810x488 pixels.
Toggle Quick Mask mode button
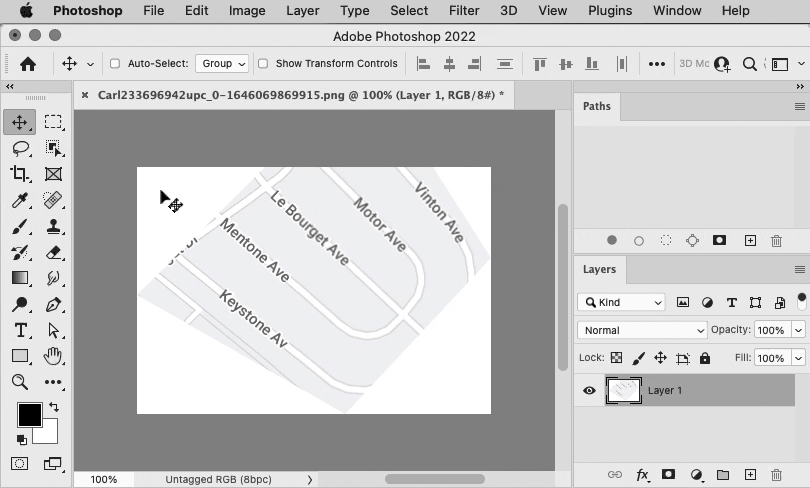(x=20, y=463)
